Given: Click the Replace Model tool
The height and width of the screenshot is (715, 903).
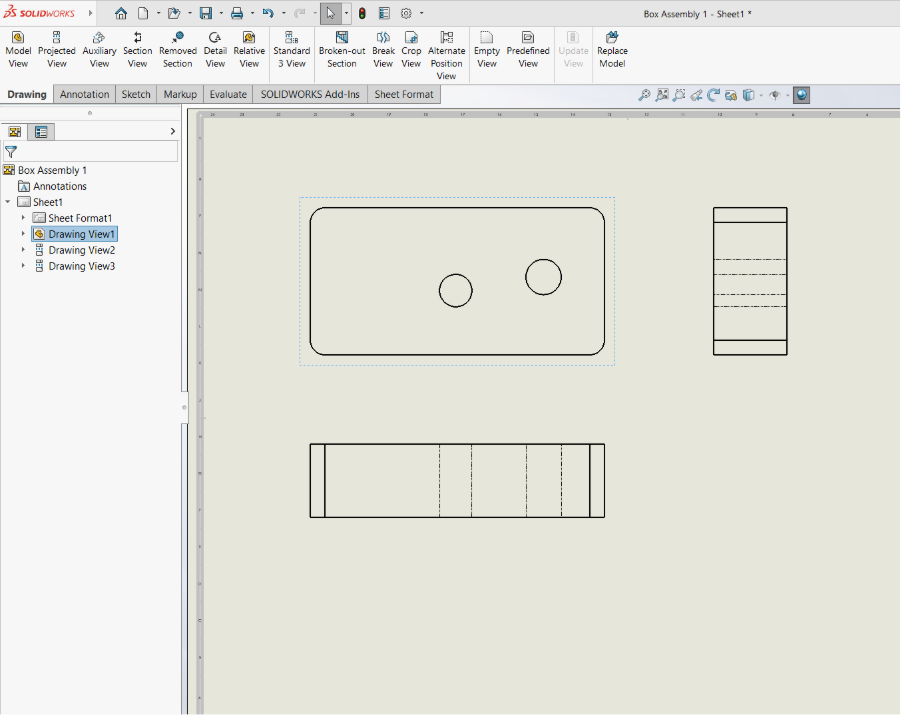Looking at the screenshot, I should pos(612,50).
